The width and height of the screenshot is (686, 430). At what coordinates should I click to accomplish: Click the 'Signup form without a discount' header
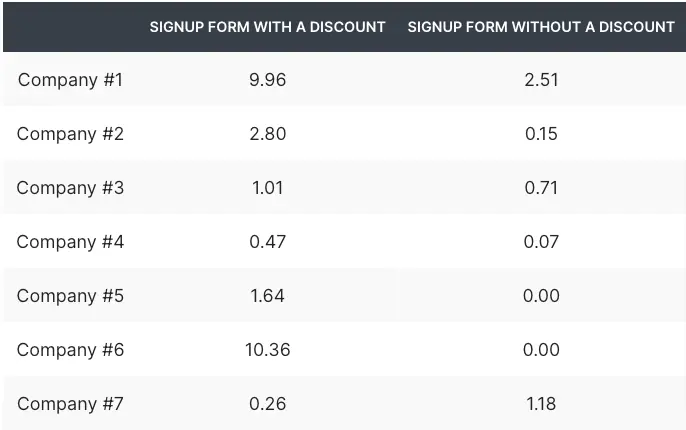point(541,27)
